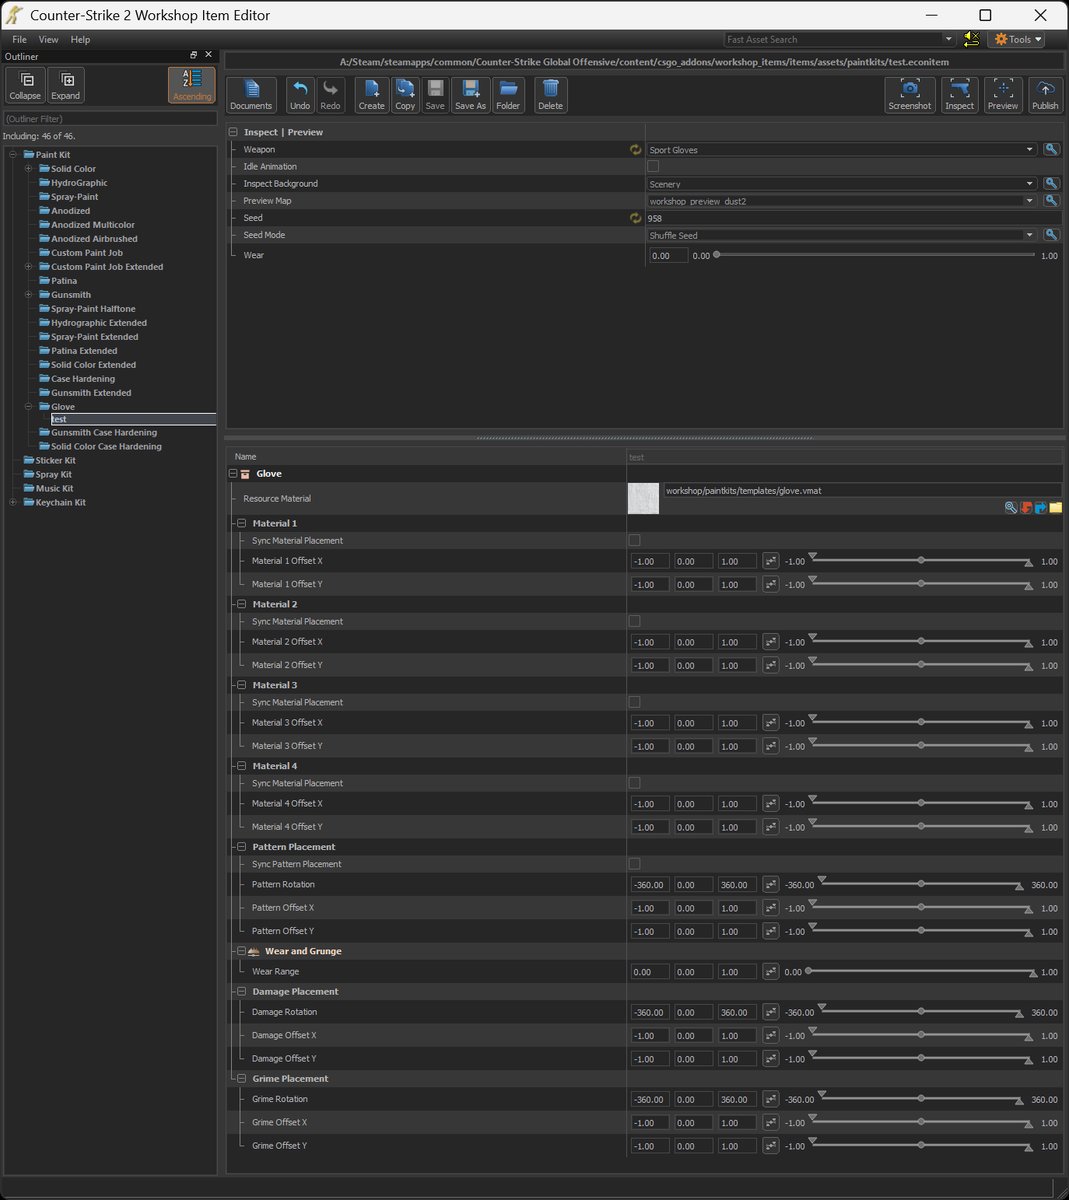Click the range toggle icon for Wear Range
Viewport: 1069px width, 1200px height.
coord(770,972)
